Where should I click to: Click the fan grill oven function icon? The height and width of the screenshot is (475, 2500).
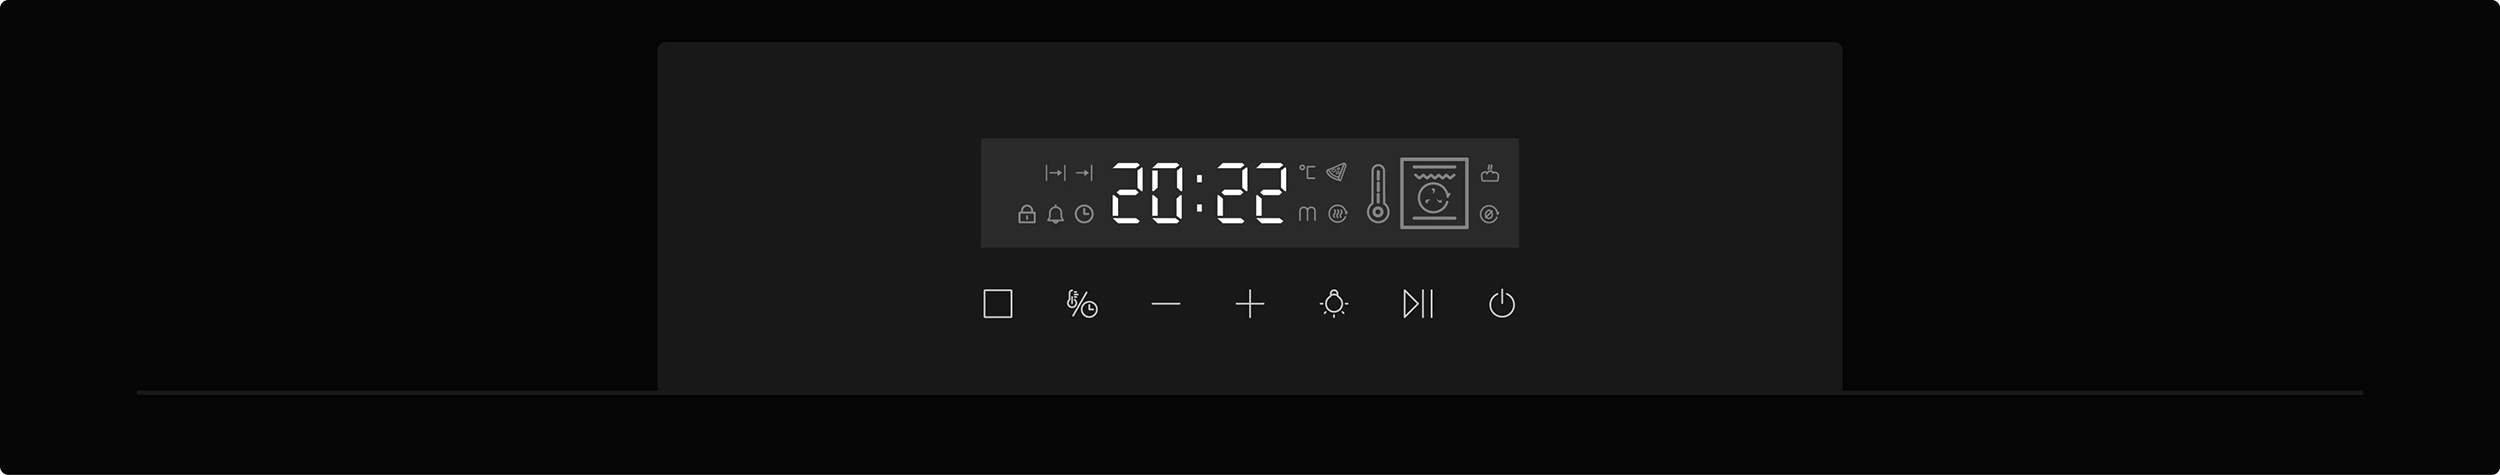pyautogui.click(x=1434, y=193)
